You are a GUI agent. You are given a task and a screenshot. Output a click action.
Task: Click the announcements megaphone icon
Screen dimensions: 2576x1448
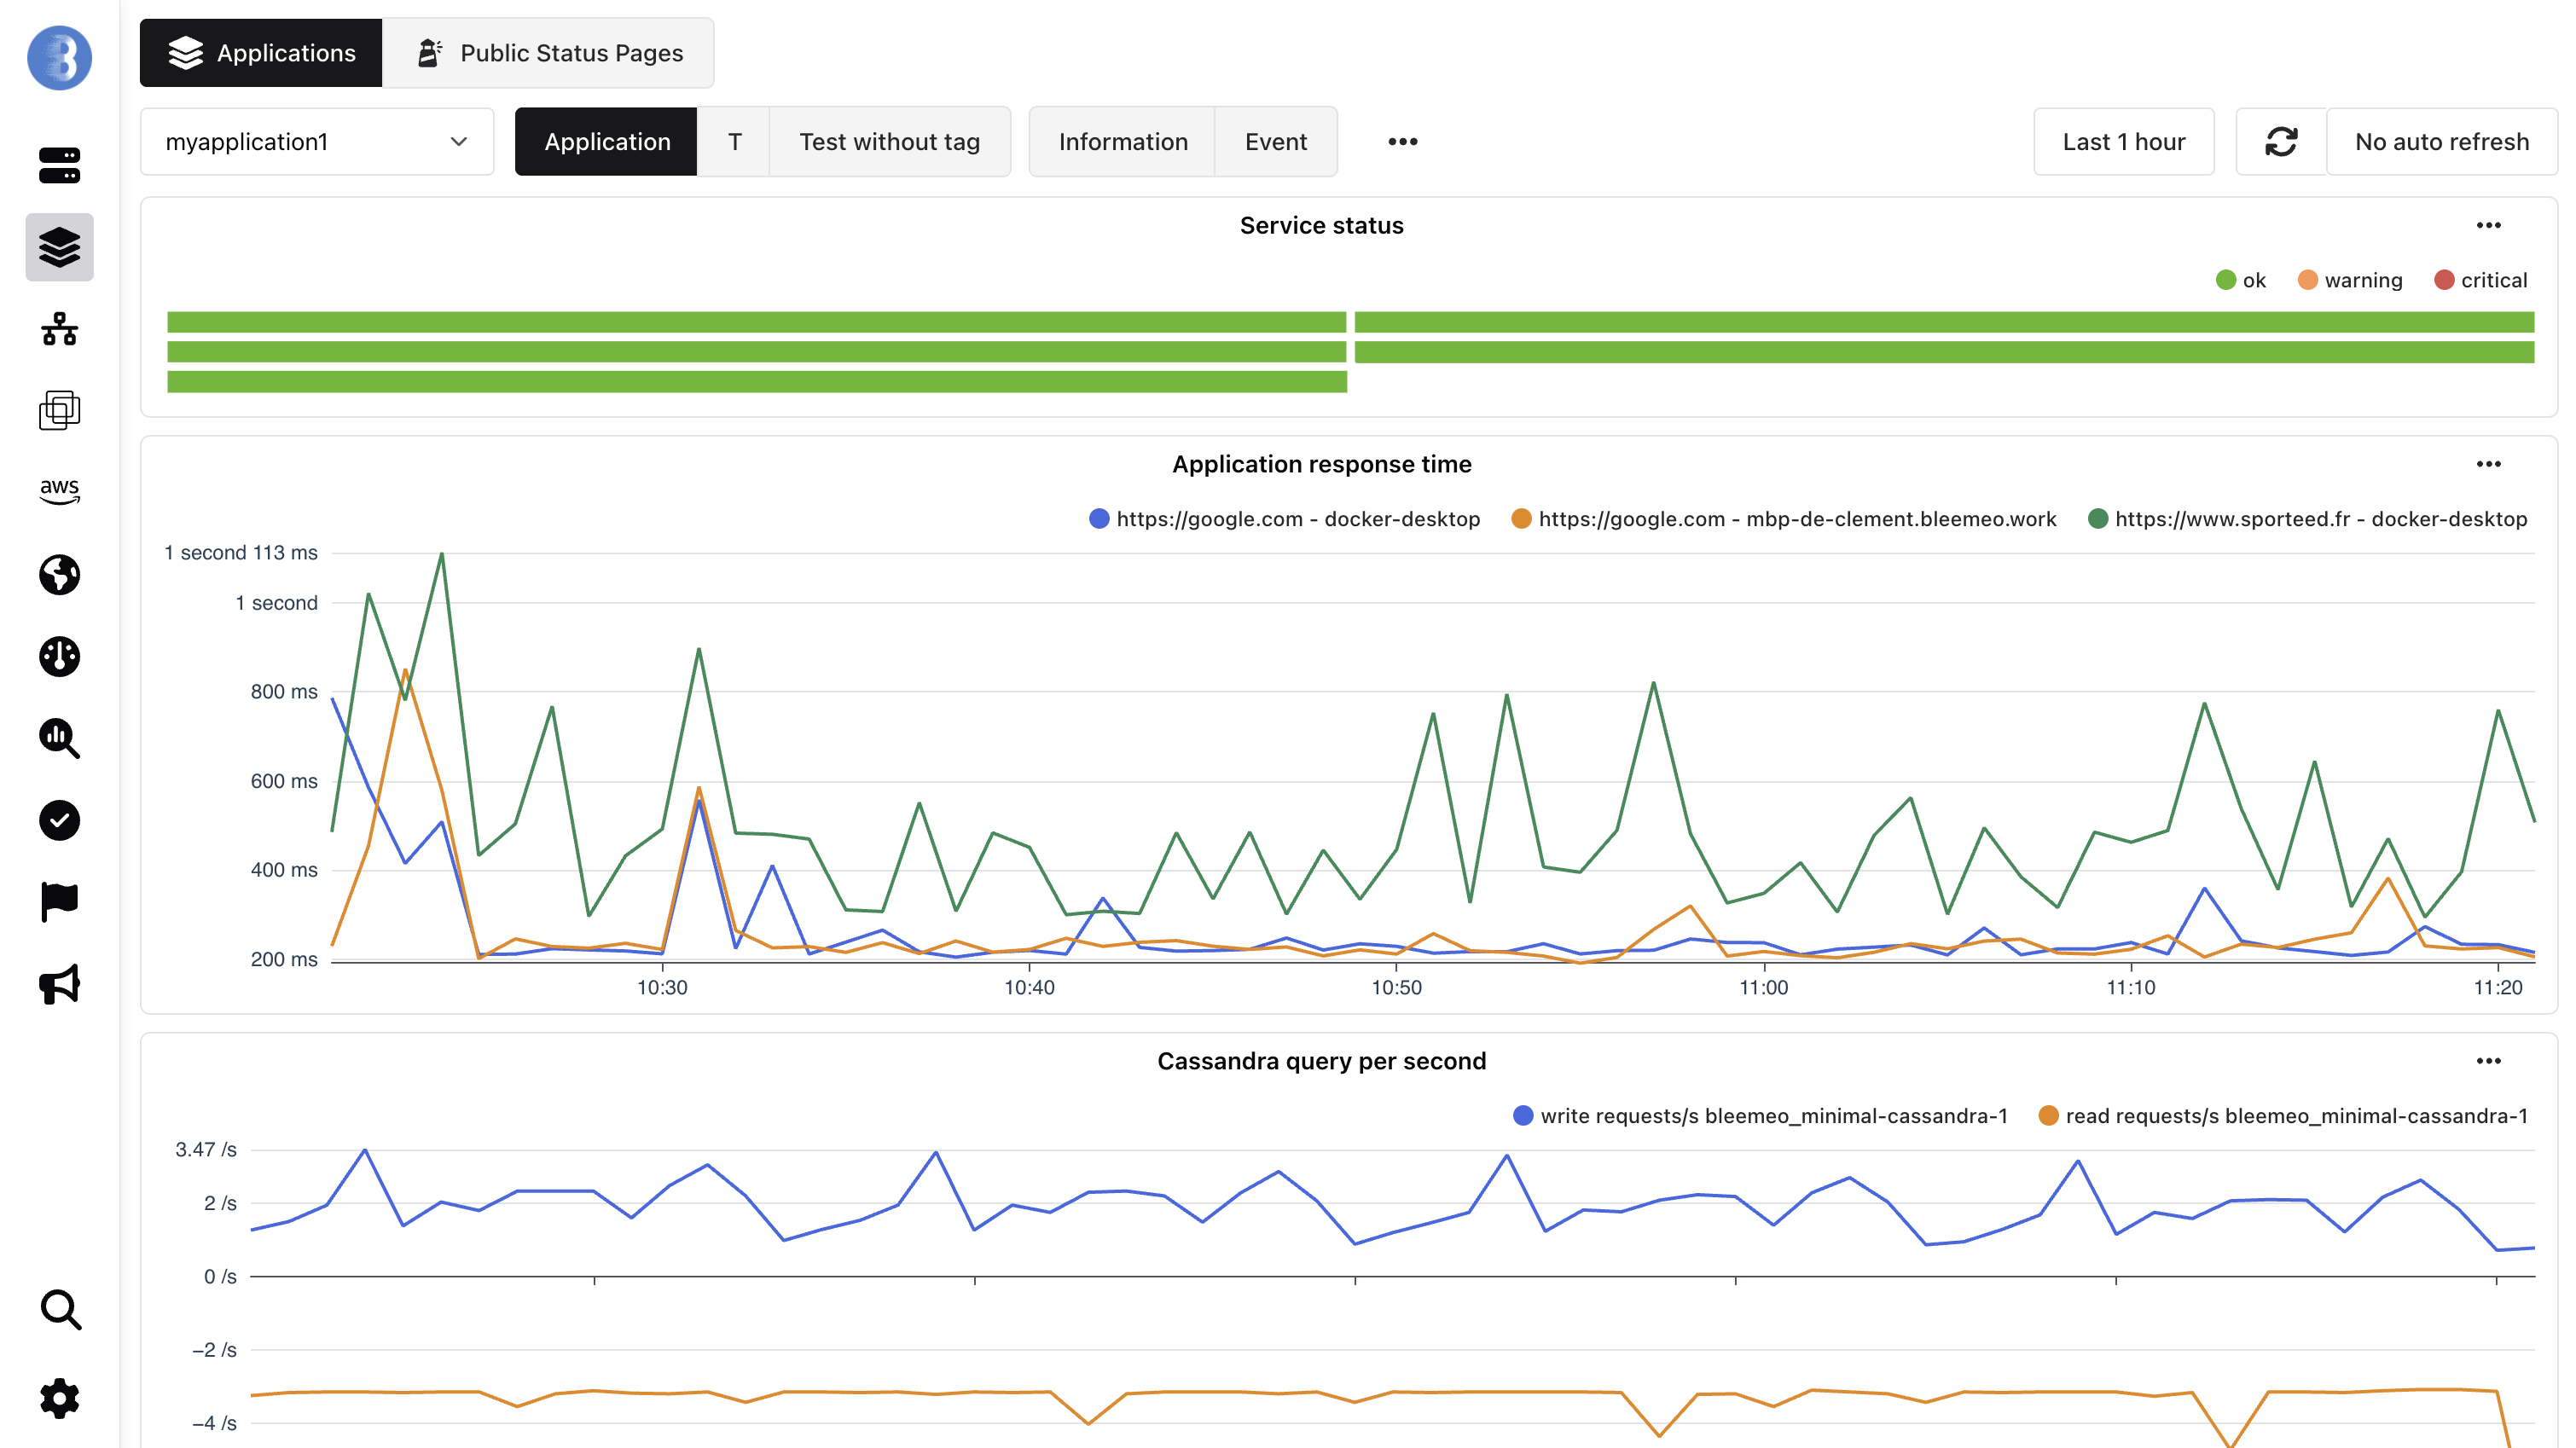click(x=59, y=983)
